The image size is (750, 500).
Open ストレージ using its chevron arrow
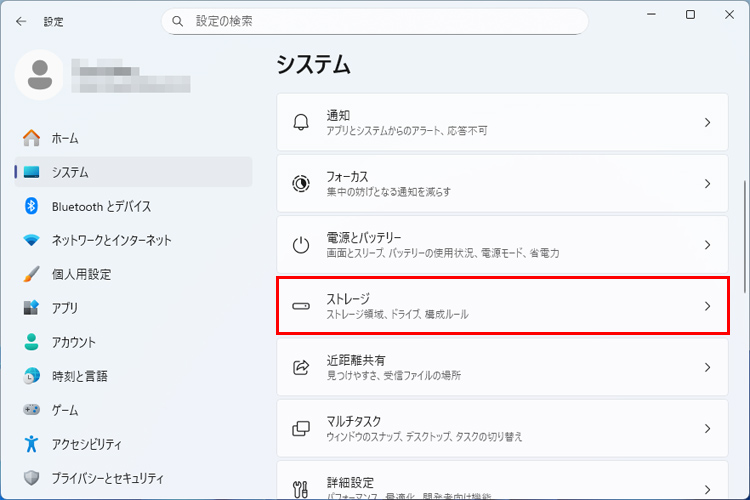(x=707, y=306)
